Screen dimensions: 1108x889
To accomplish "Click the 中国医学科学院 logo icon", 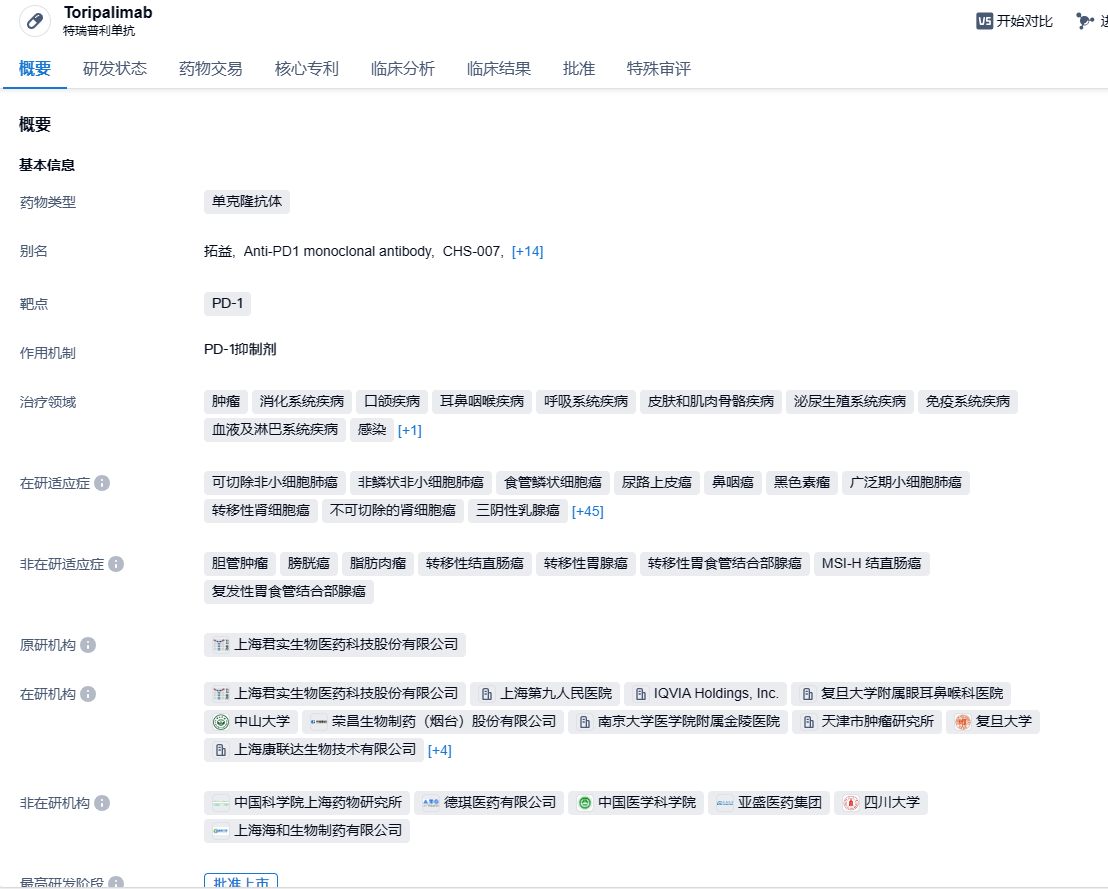I will (584, 803).
